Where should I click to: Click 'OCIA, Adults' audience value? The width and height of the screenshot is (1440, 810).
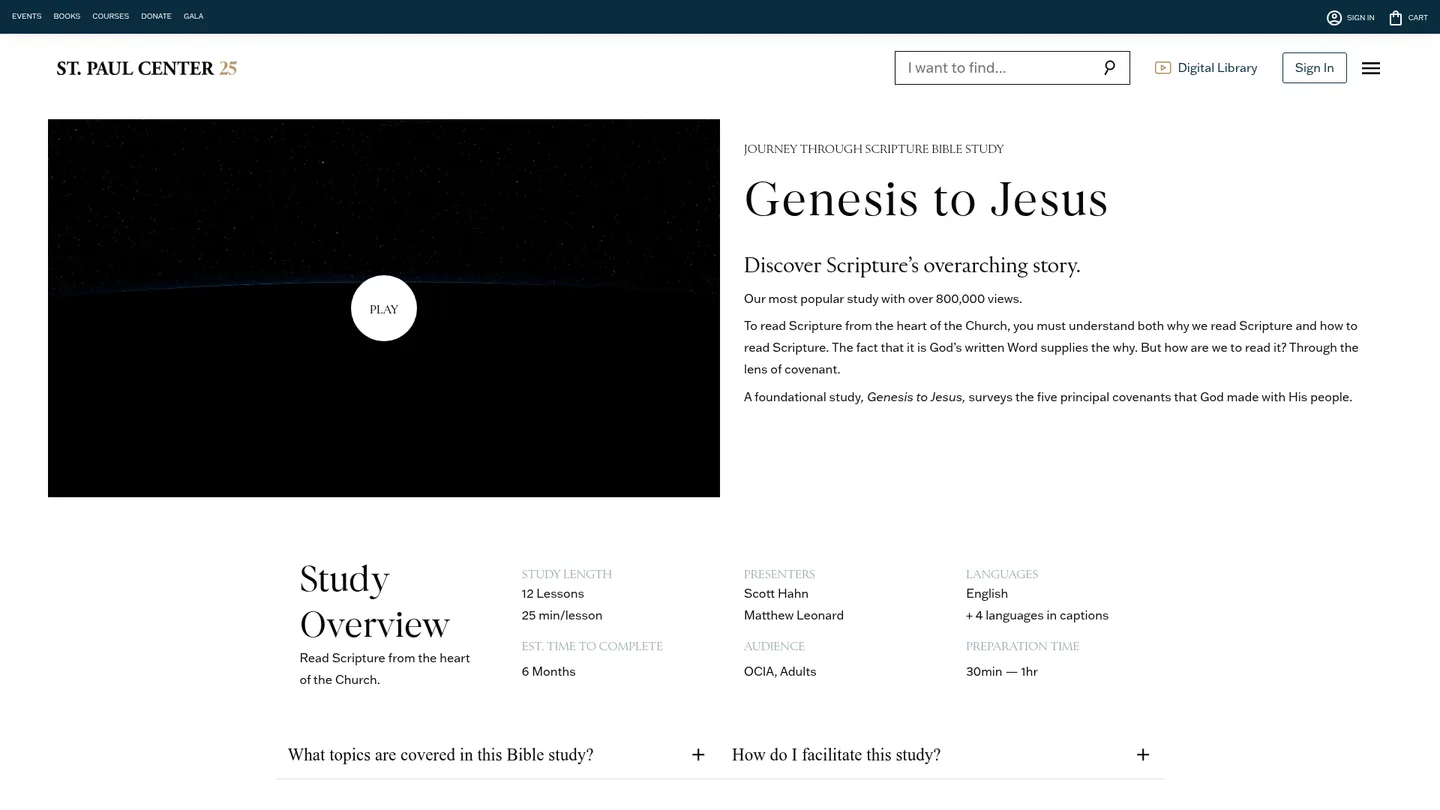click(780, 672)
